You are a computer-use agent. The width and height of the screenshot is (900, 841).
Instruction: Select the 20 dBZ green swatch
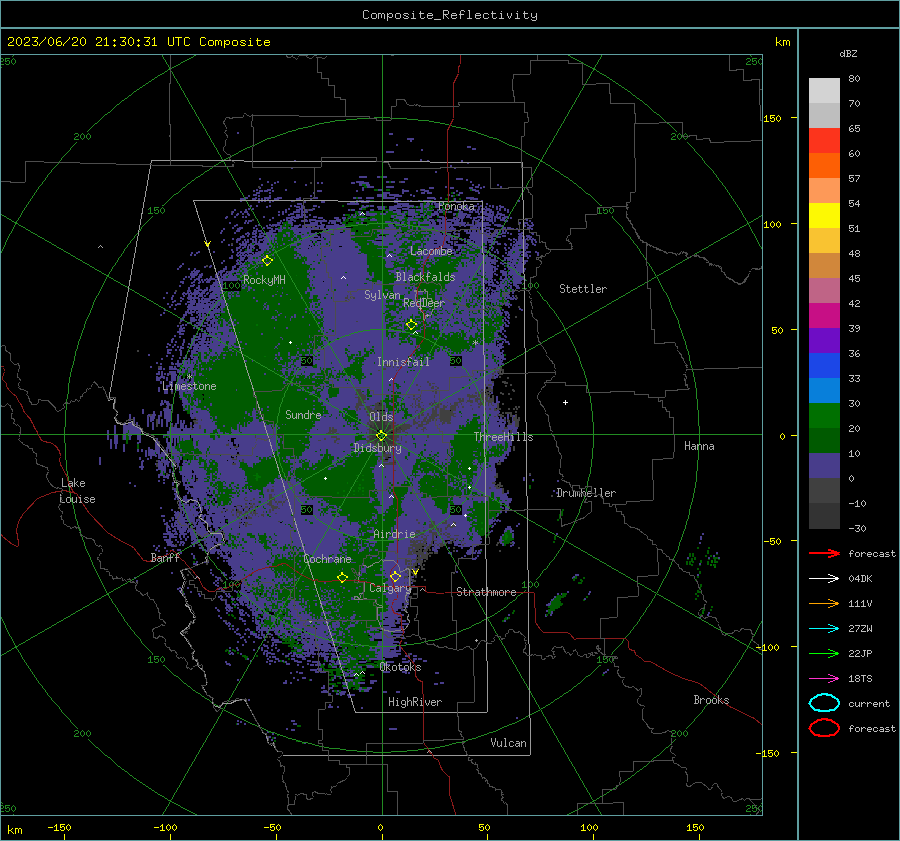pyautogui.click(x=824, y=440)
